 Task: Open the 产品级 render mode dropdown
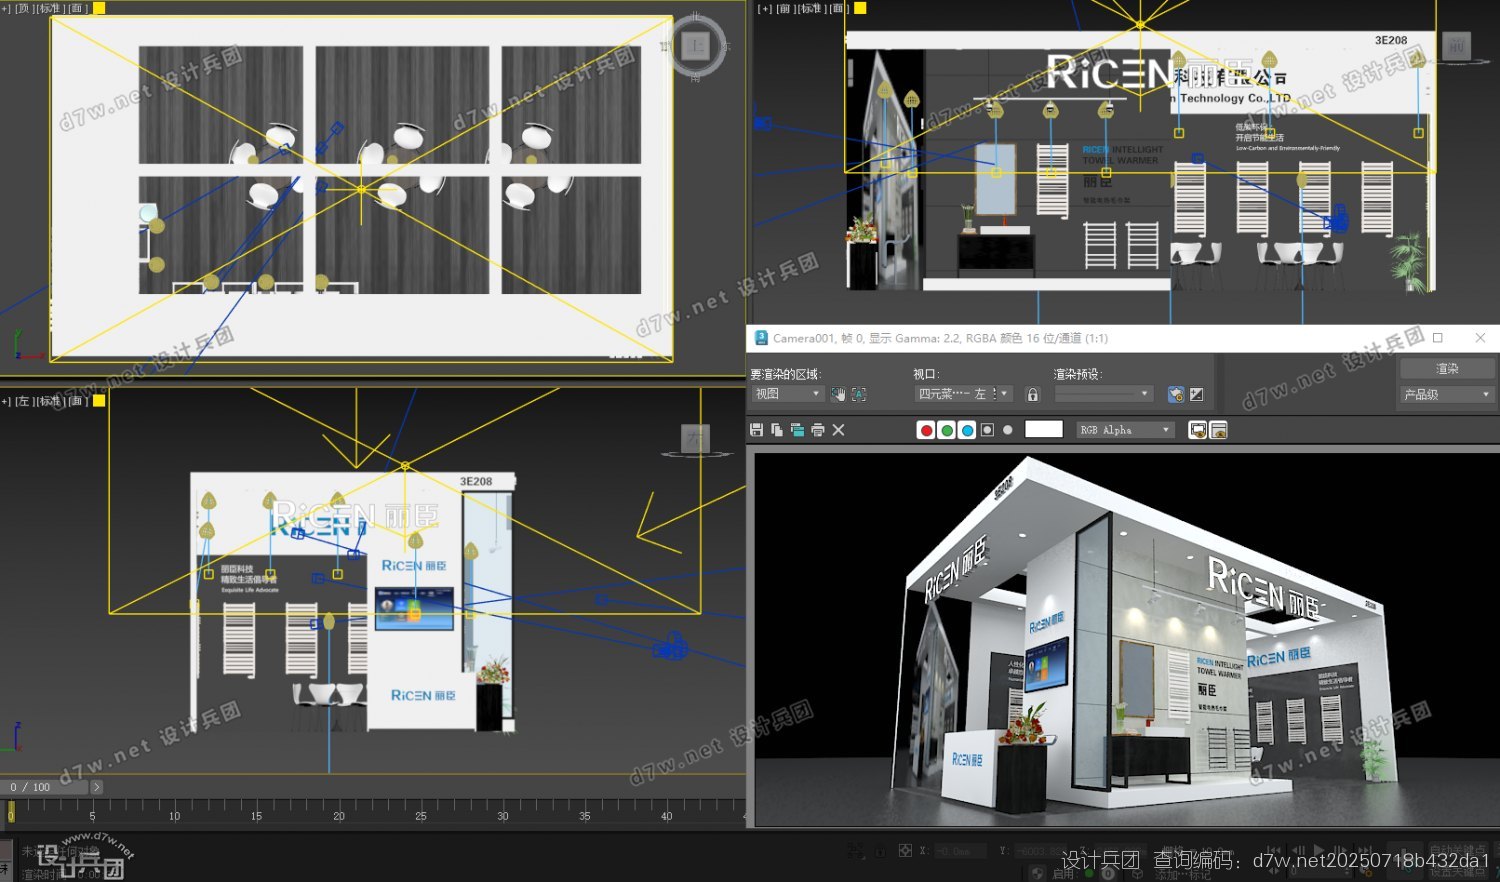1447,394
